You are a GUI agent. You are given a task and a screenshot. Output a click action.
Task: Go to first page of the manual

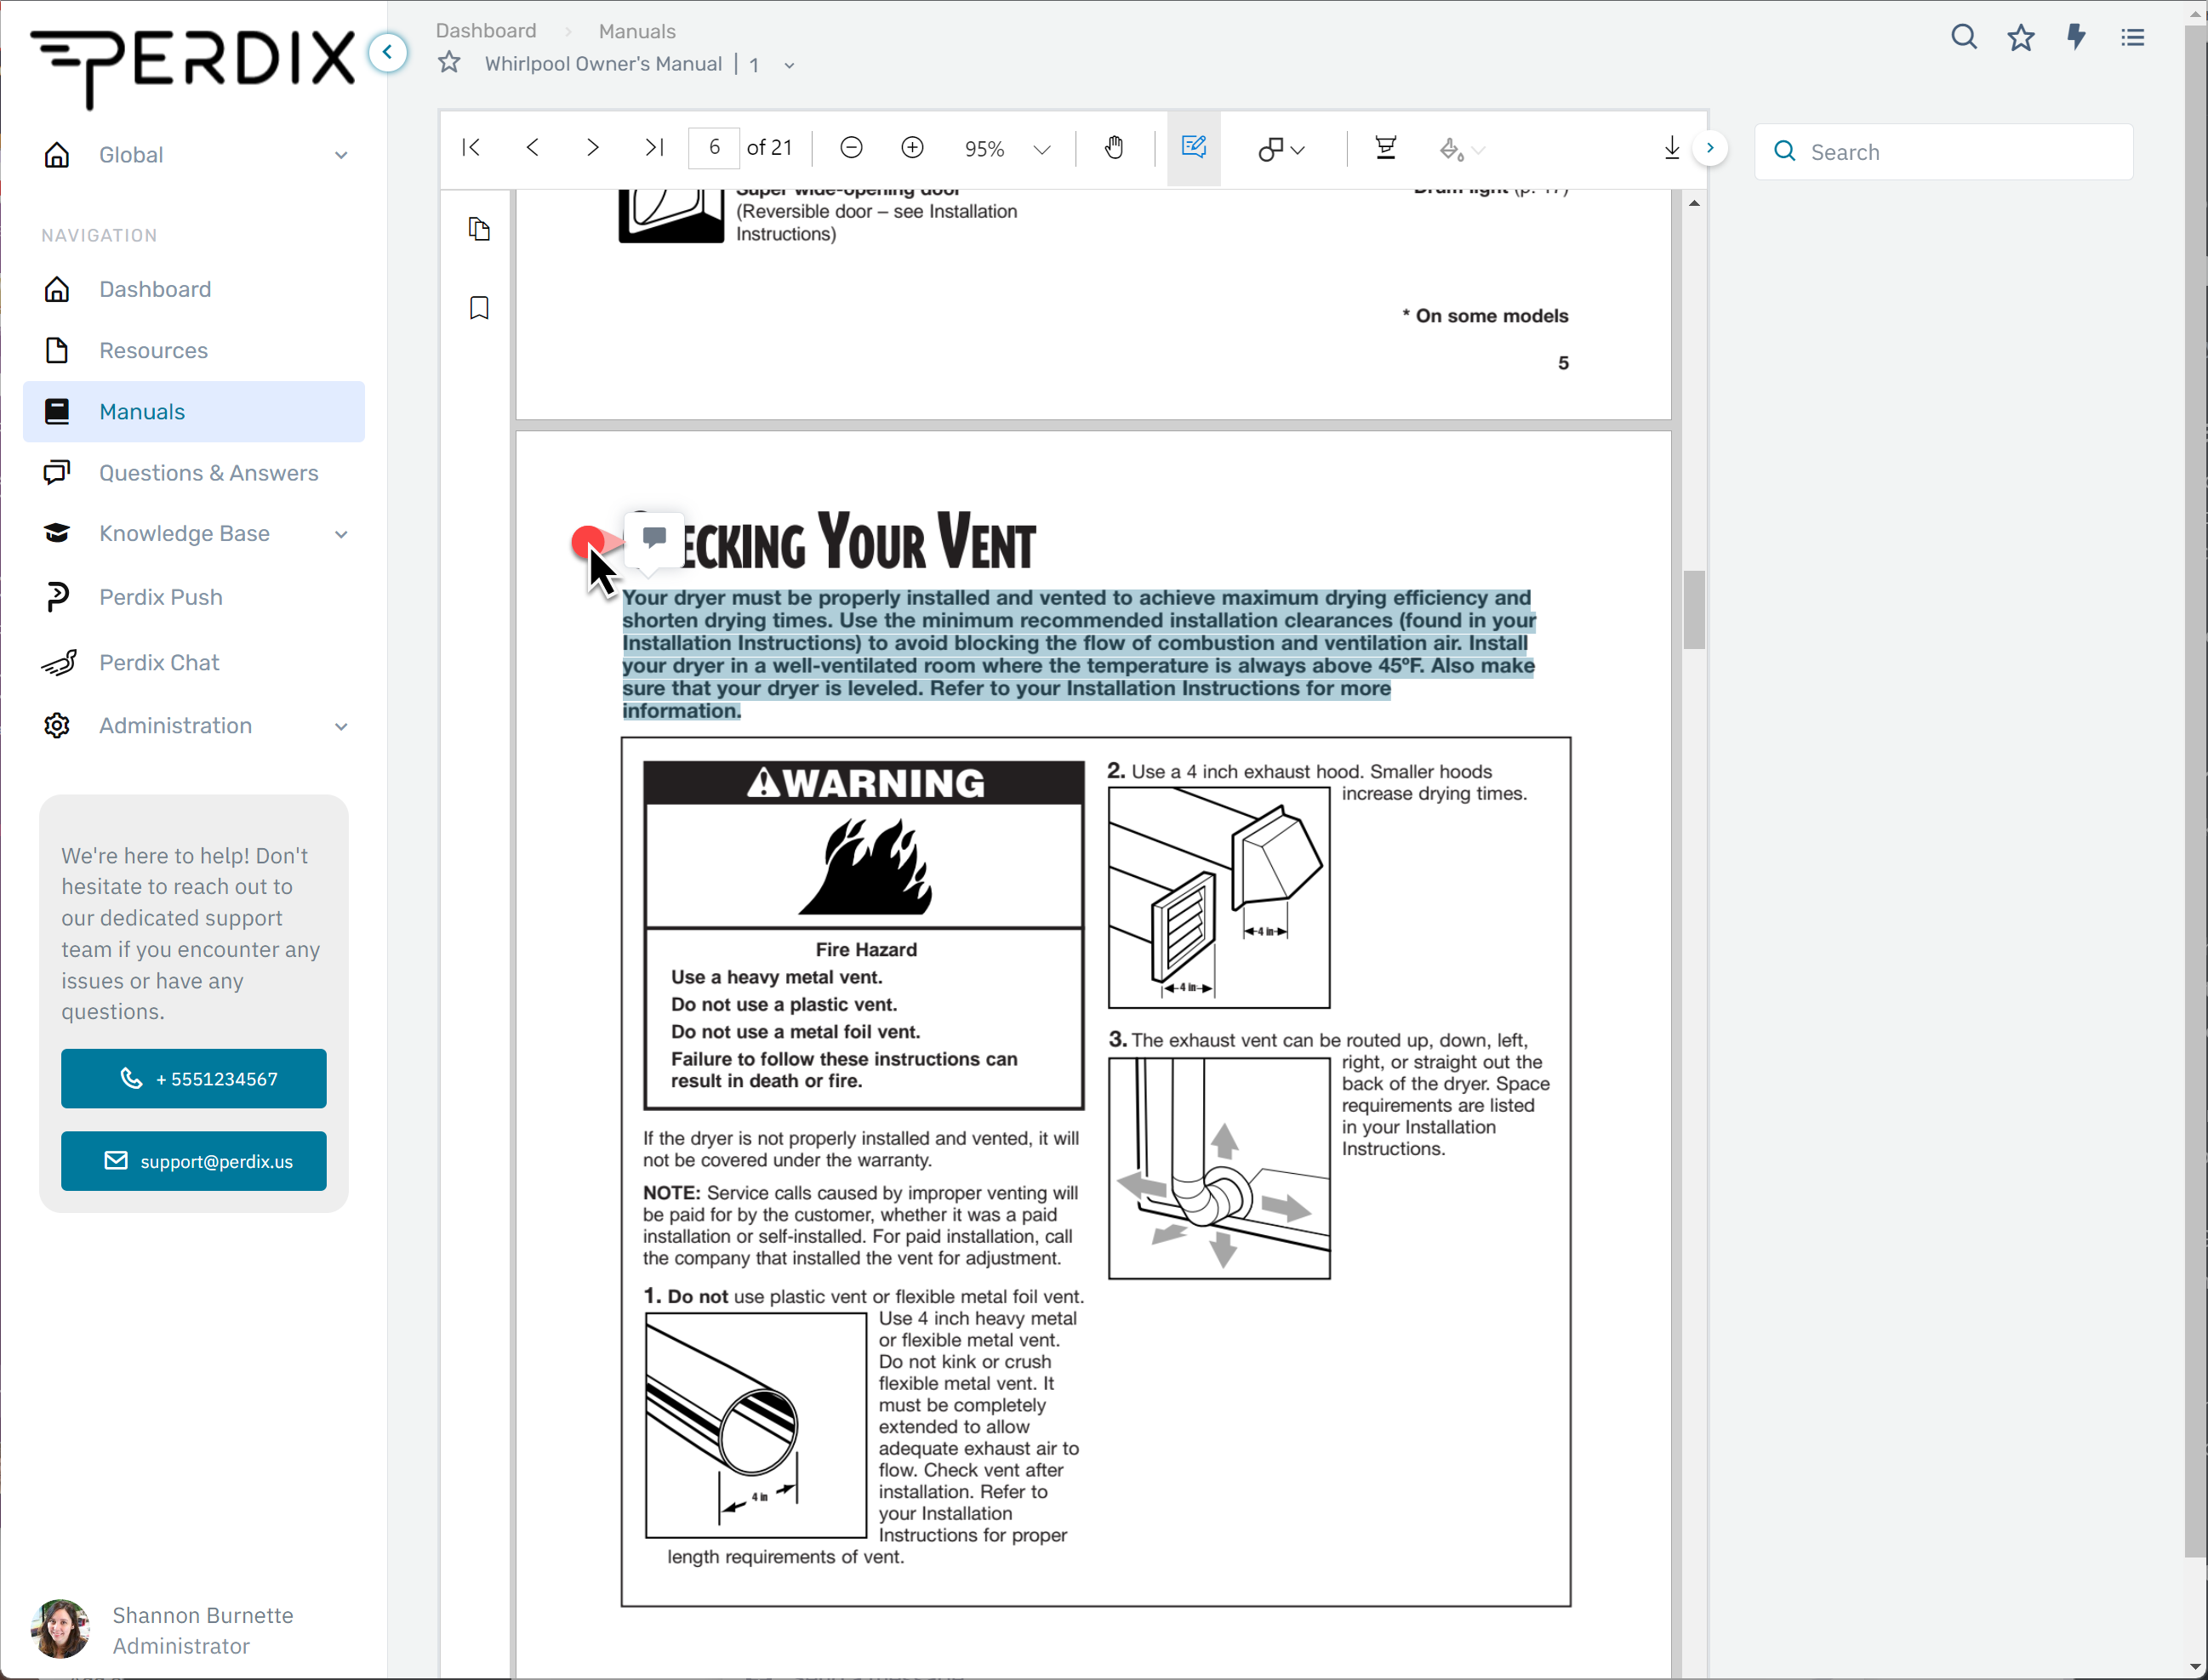click(x=471, y=148)
